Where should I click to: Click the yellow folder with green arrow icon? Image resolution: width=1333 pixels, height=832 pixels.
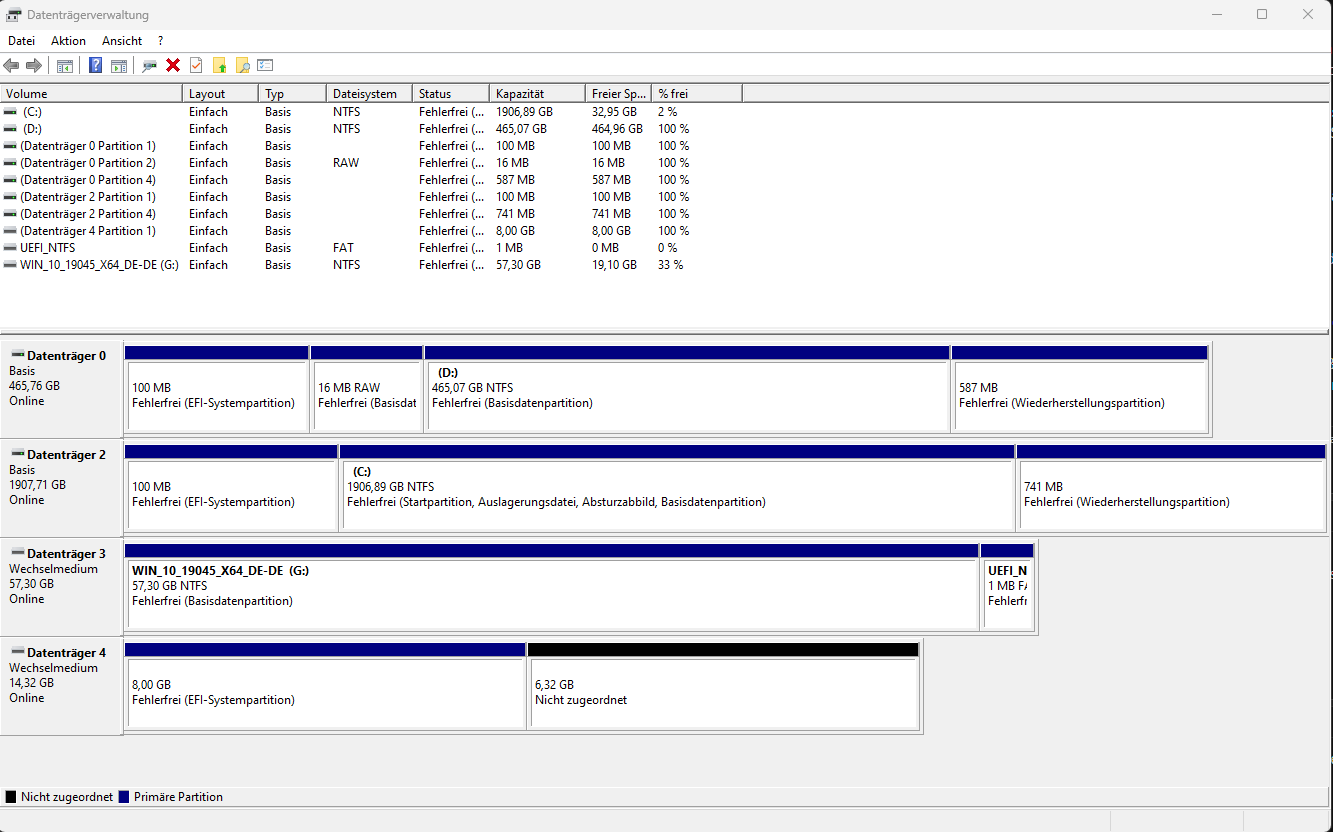(219, 65)
